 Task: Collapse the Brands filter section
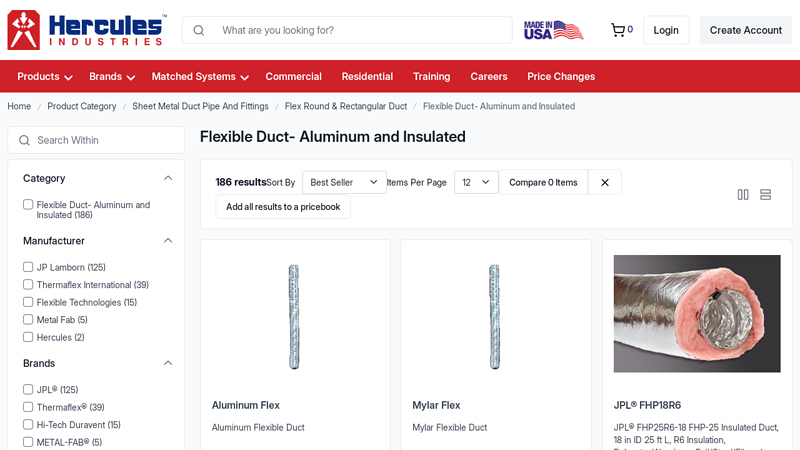point(168,363)
